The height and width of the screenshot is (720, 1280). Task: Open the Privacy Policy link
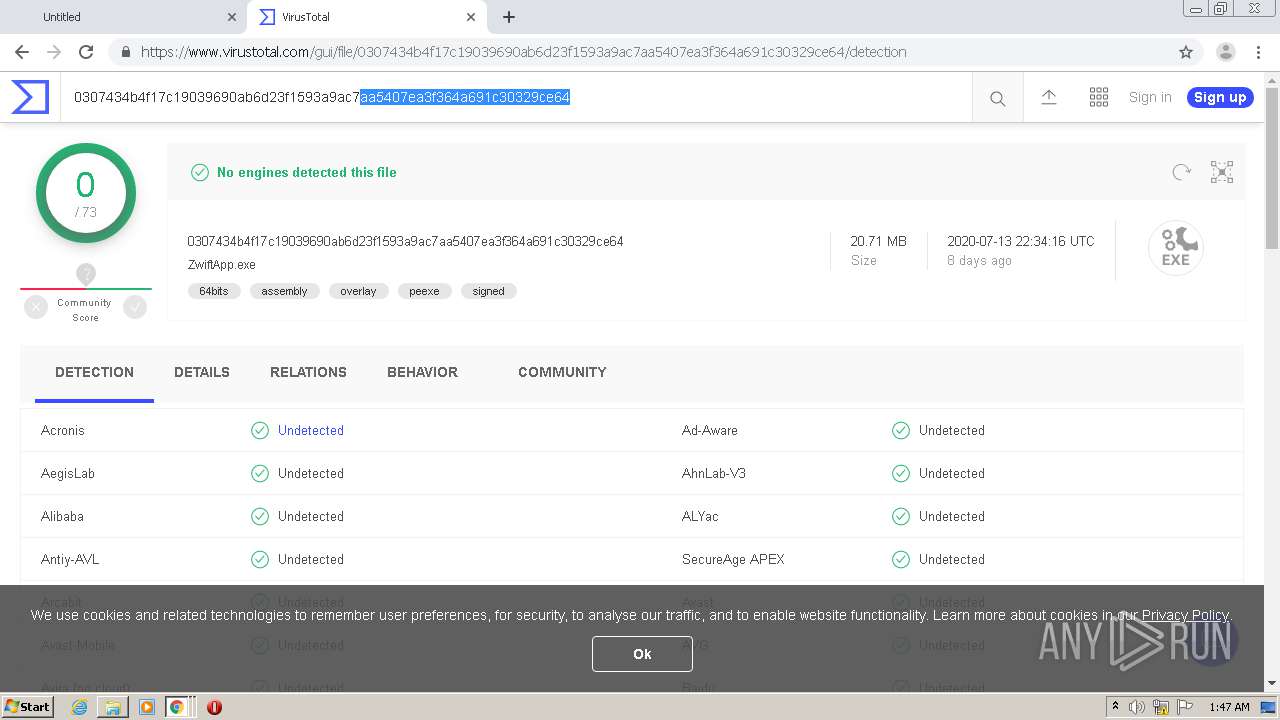tap(1185, 615)
